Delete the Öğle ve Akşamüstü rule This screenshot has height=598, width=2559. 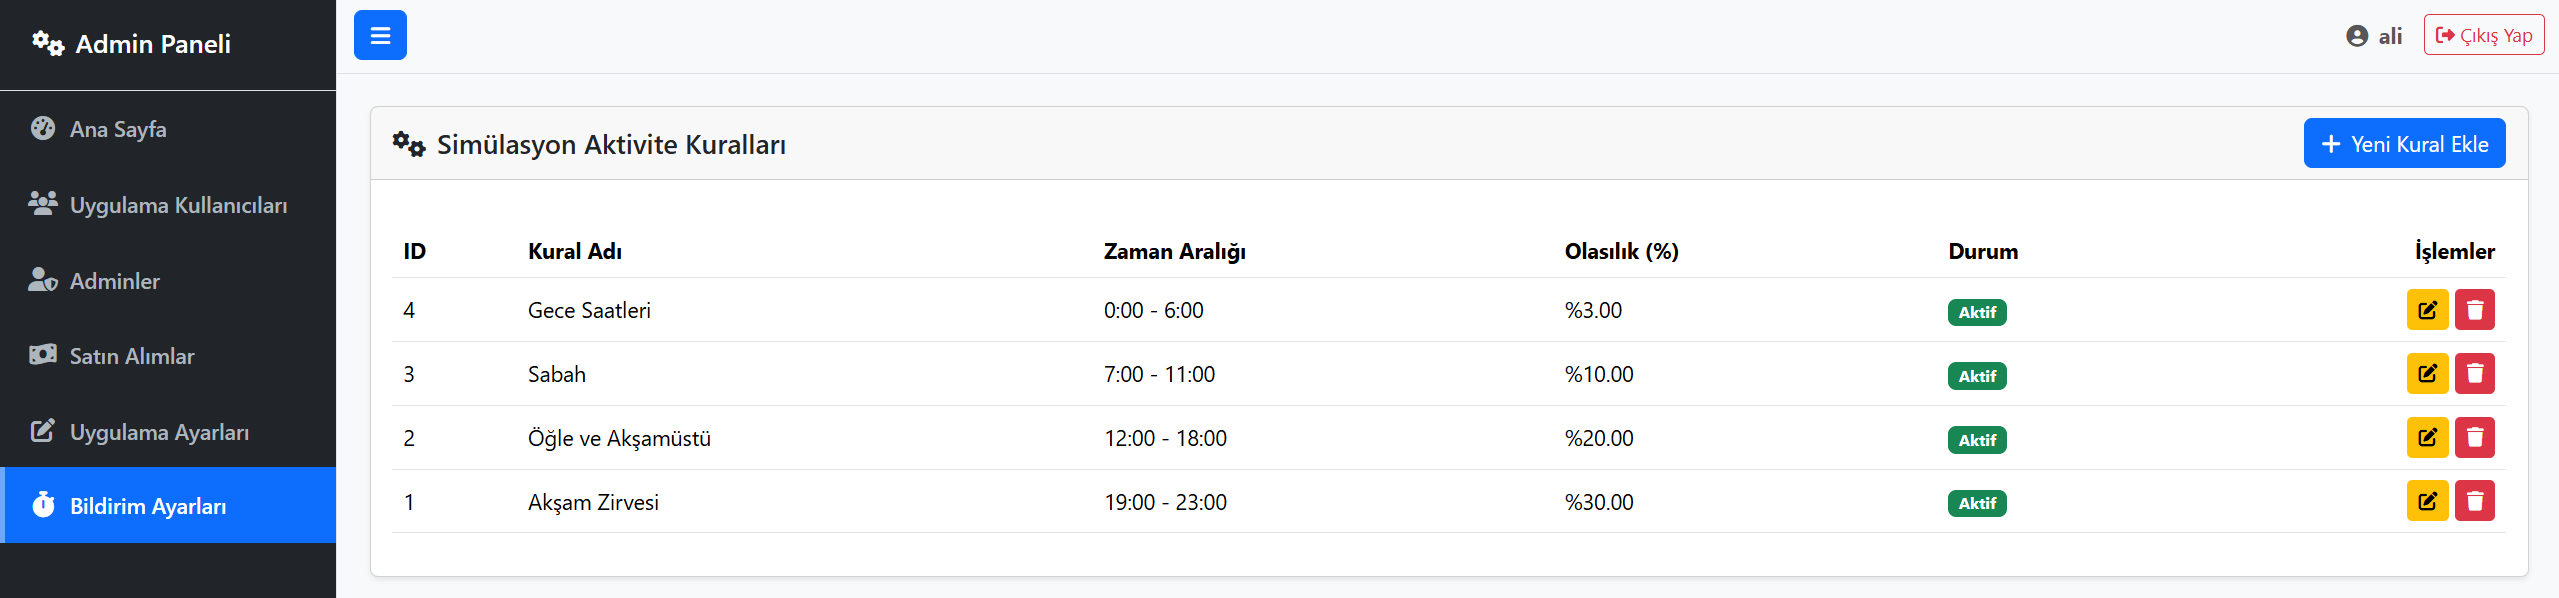pos(2475,438)
